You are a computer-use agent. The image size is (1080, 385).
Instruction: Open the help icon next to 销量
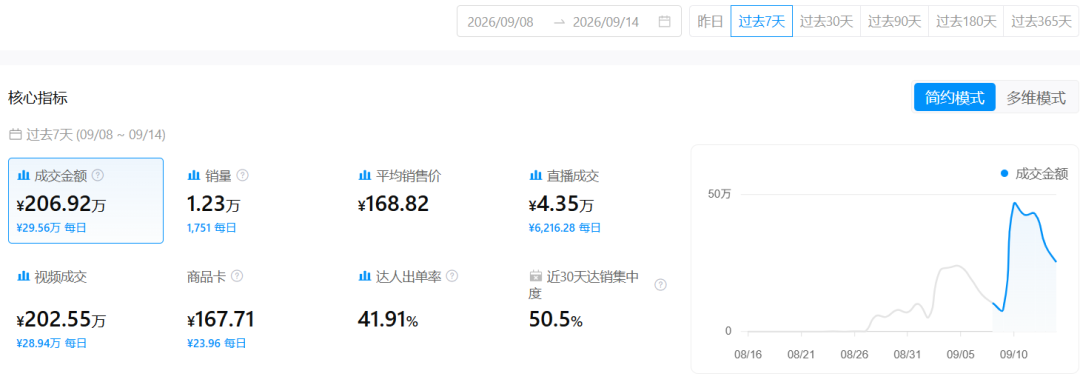coord(242,176)
